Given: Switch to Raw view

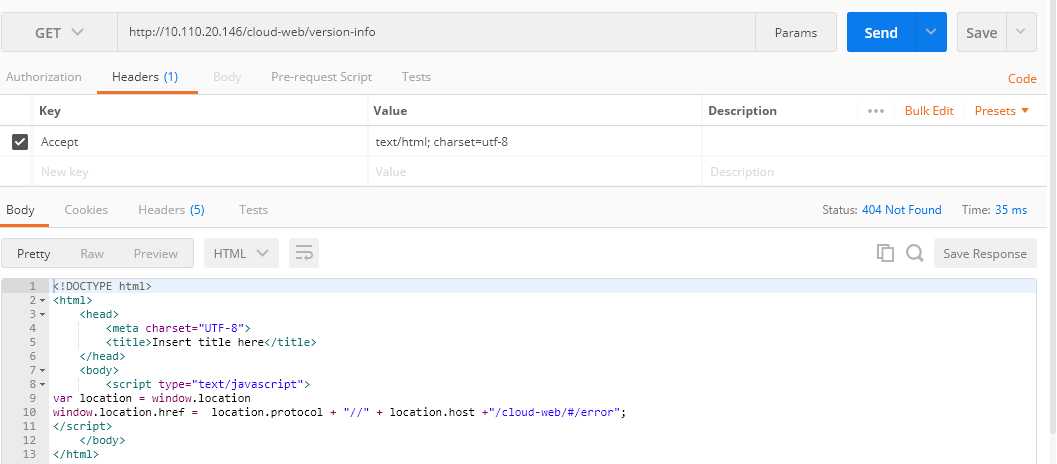Looking at the screenshot, I should coord(92,254).
